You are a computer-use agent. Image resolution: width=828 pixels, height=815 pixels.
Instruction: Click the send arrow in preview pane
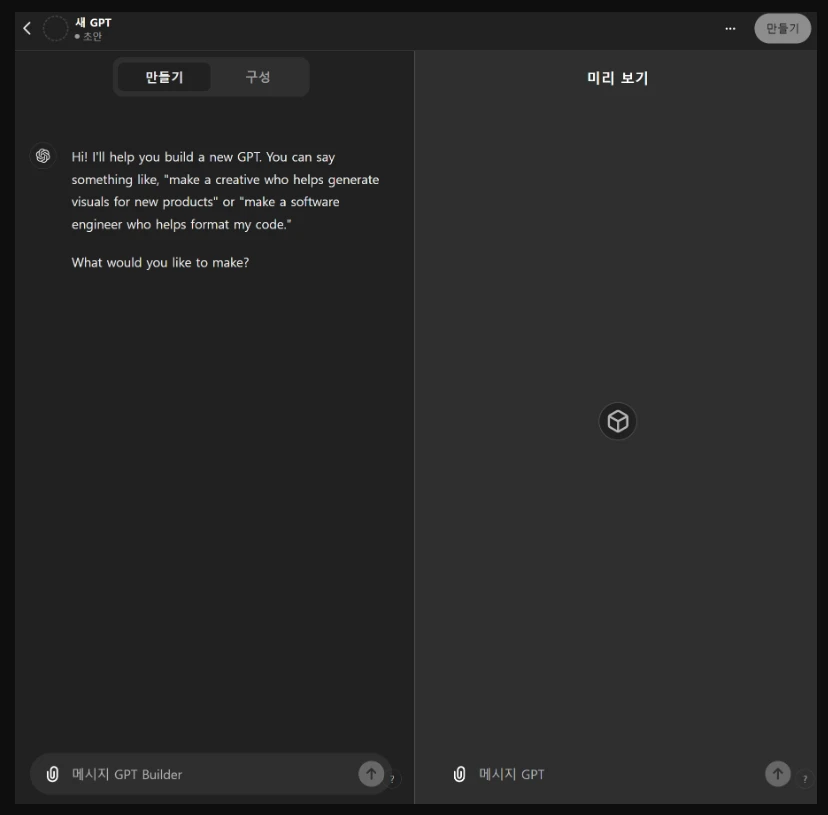pos(777,774)
